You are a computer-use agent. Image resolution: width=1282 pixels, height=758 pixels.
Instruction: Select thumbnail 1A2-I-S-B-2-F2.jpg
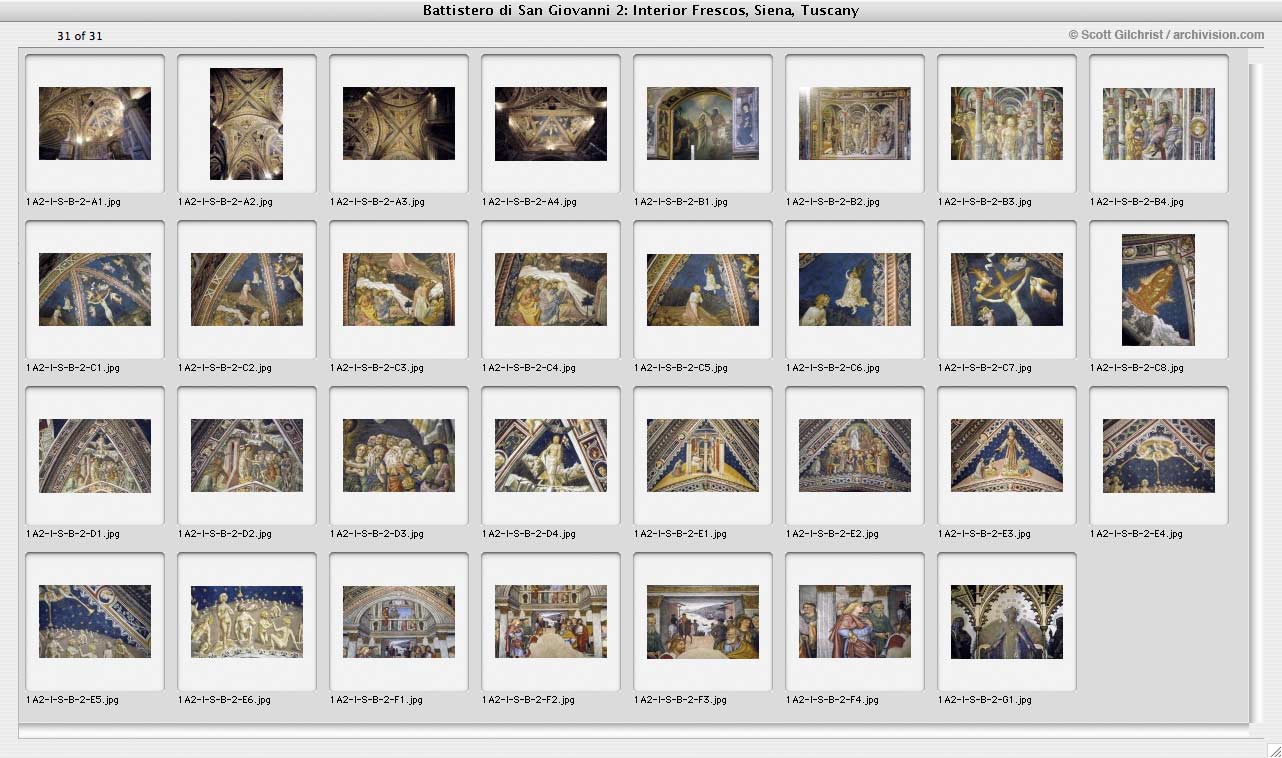(x=551, y=621)
